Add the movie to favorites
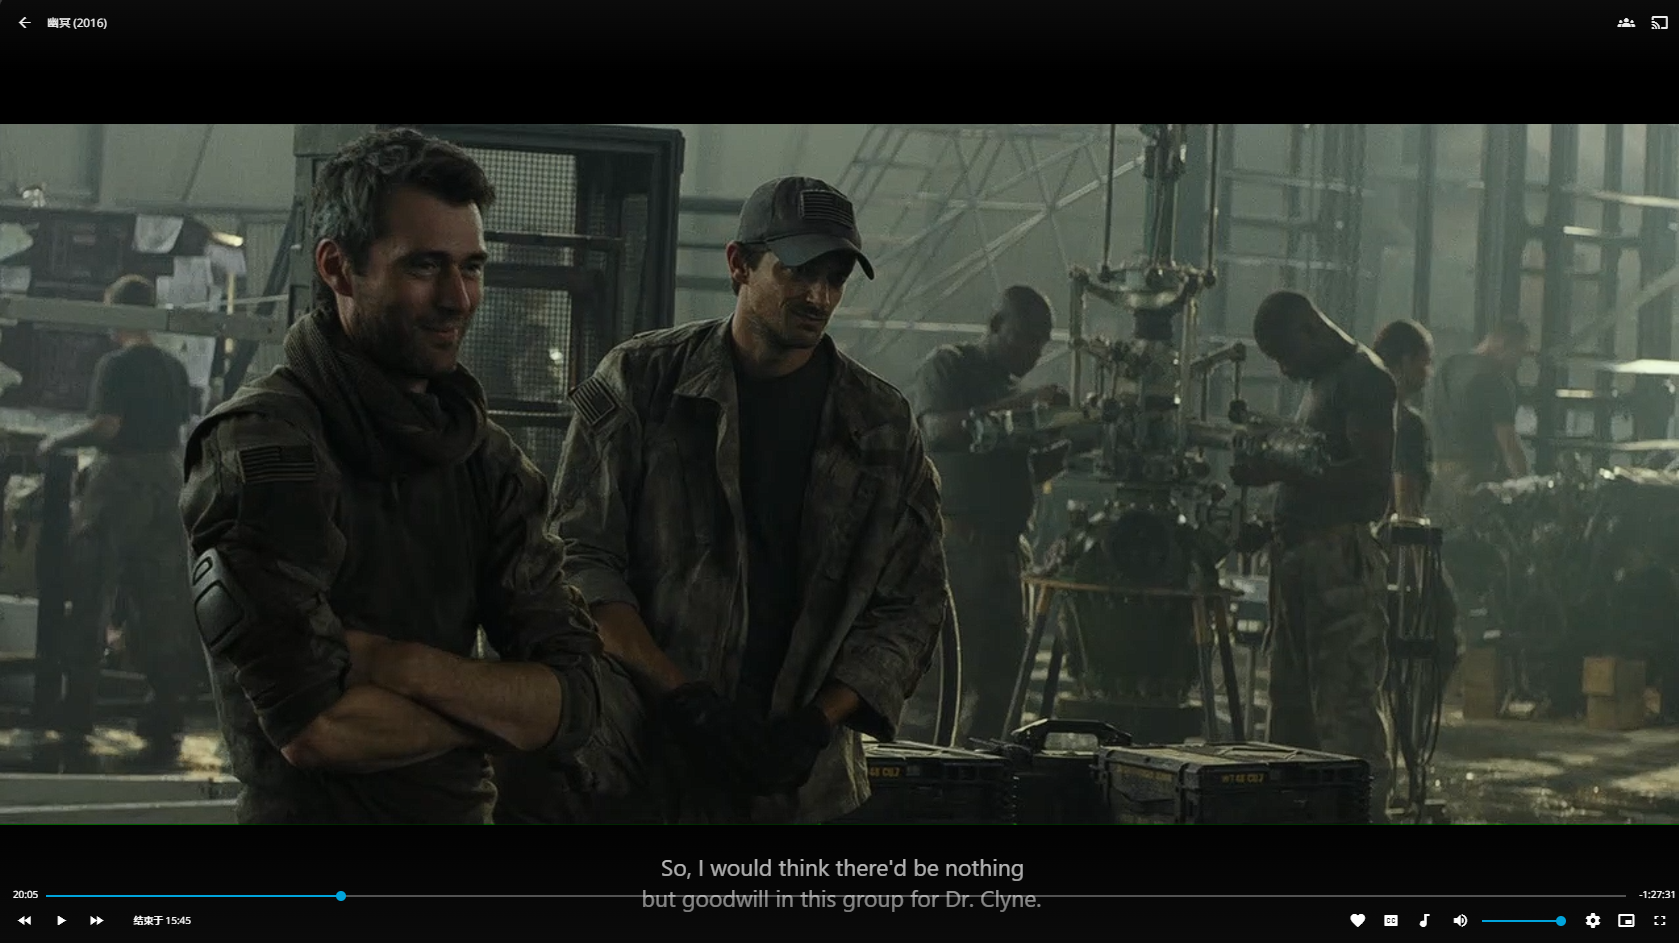1679x943 pixels. coord(1357,920)
